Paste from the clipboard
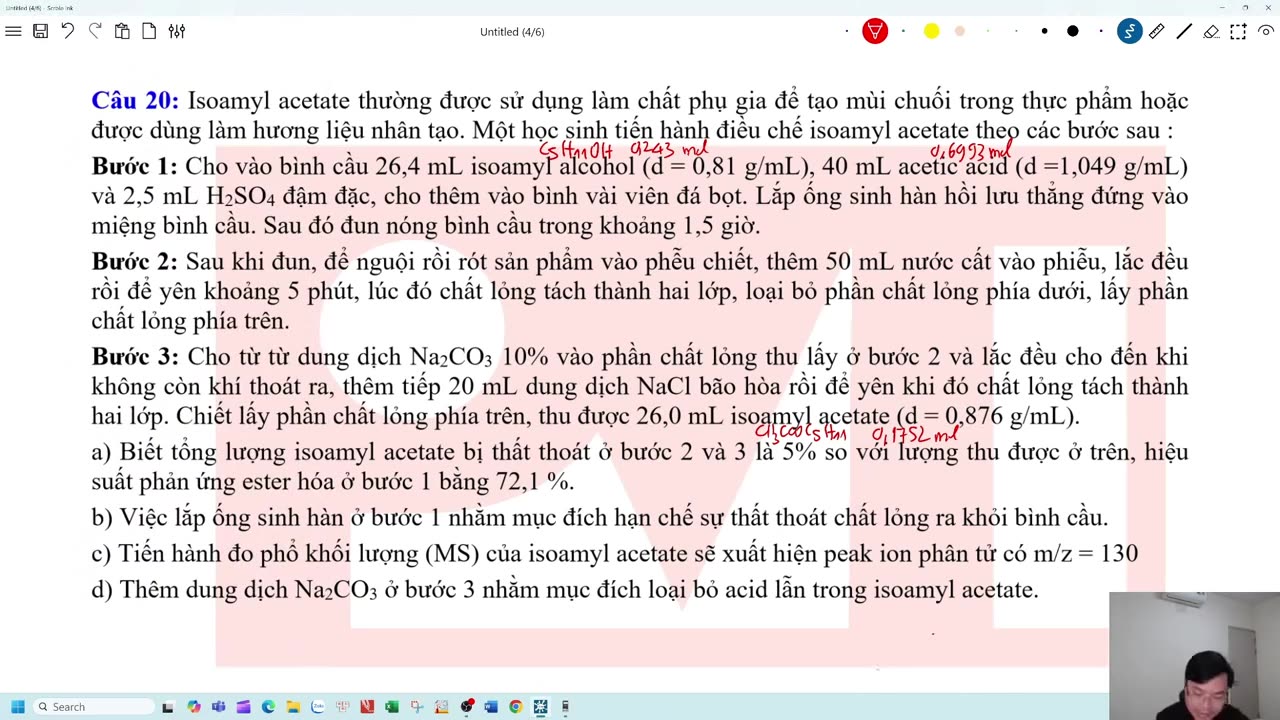This screenshot has width=1280, height=720. (x=122, y=31)
